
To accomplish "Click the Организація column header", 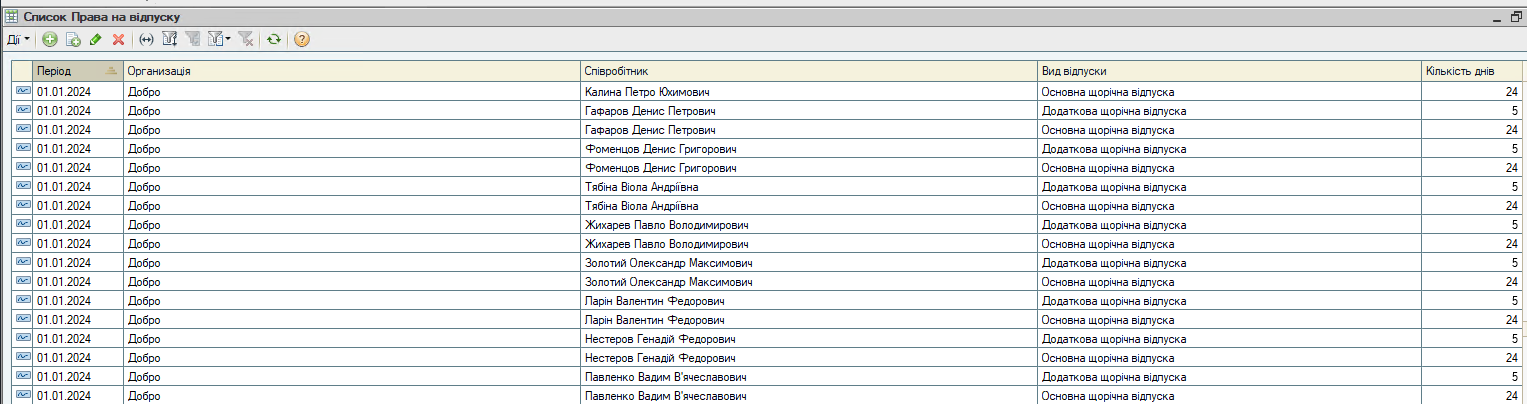I will pyautogui.click(x=352, y=72).
